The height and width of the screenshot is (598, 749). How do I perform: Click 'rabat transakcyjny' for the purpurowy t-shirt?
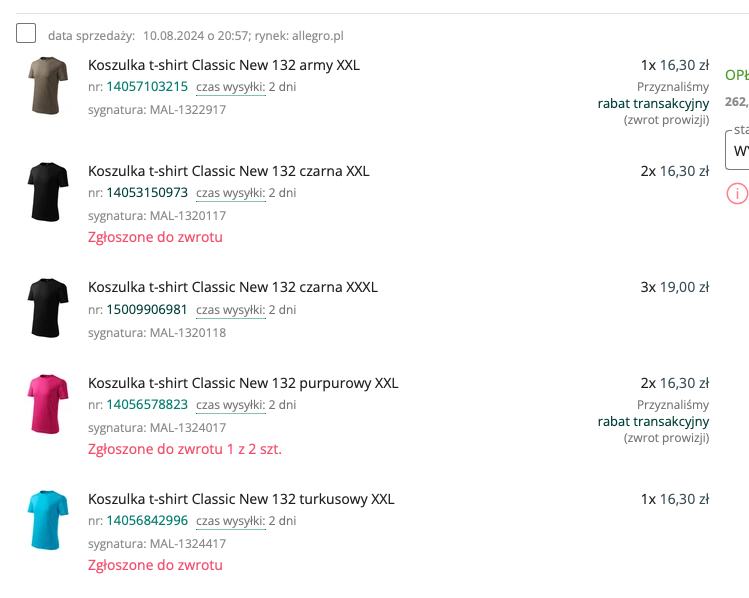tap(653, 421)
